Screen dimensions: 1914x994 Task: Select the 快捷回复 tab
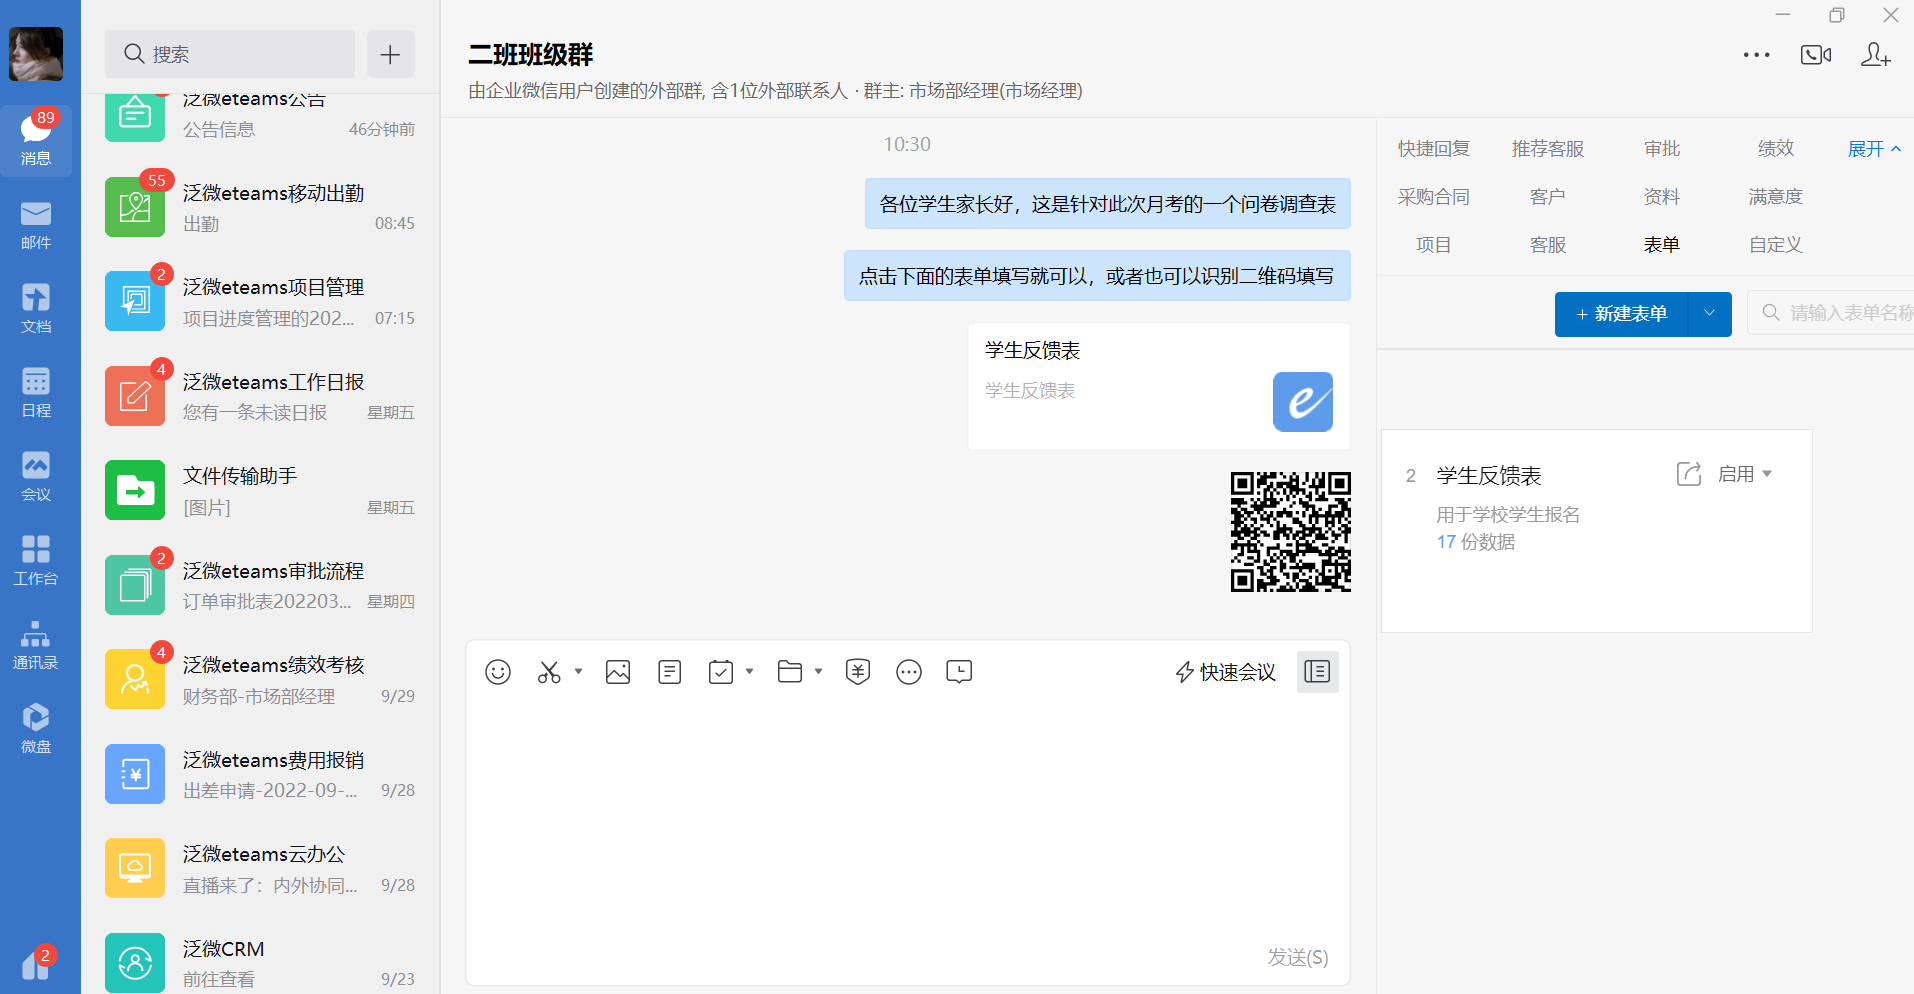coord(1434,149)
